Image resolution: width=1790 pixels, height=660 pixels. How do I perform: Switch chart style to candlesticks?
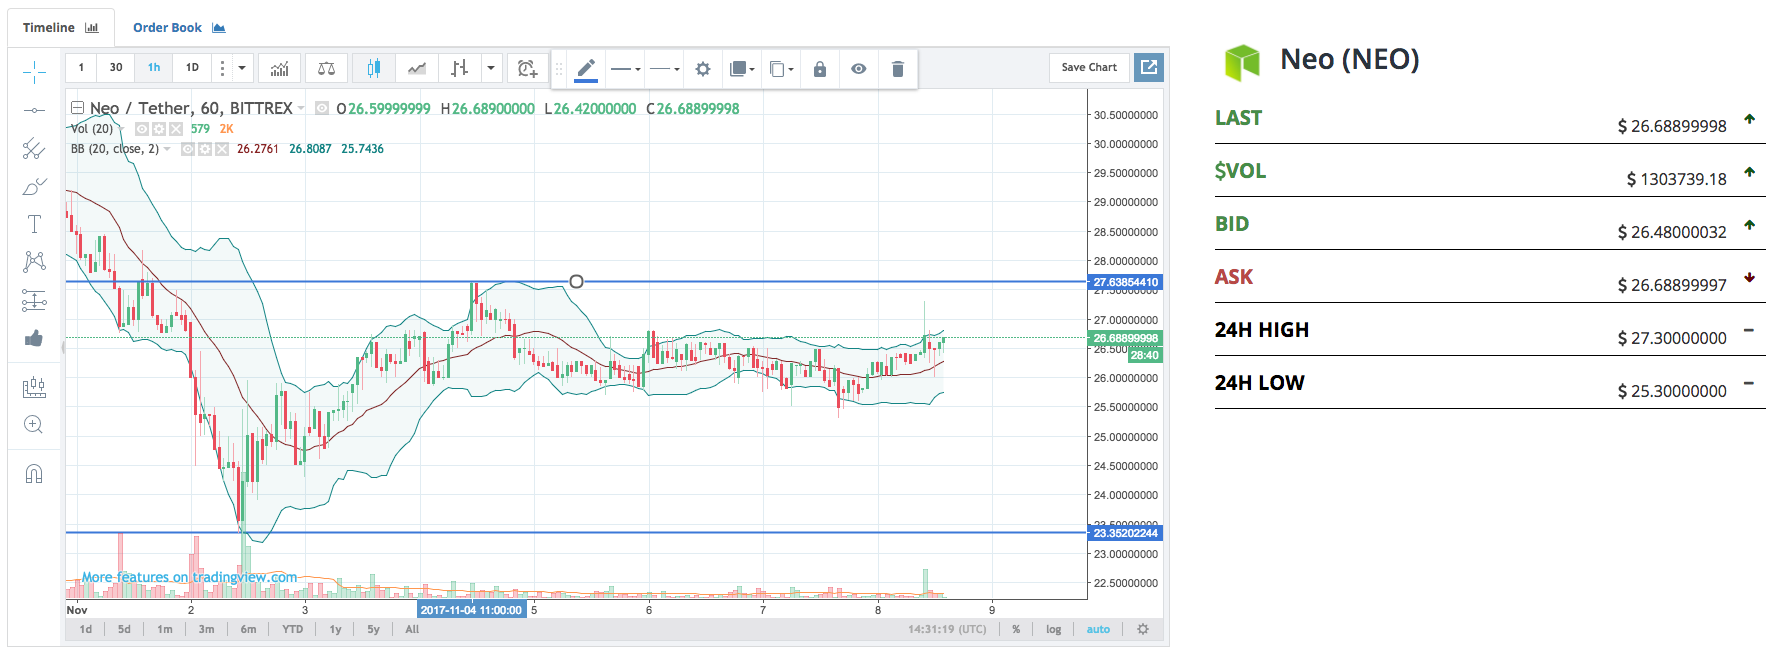click(373, 68)
